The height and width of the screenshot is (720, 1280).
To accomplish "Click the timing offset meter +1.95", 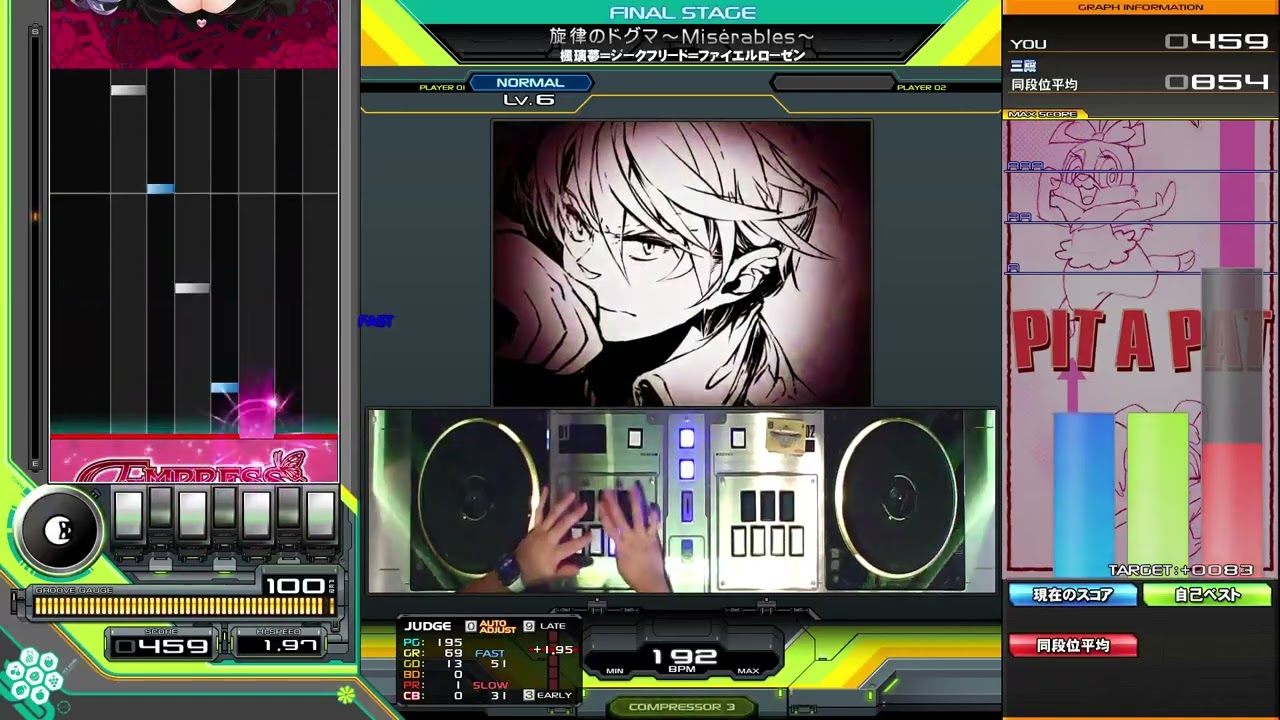I will pos(553,650).
